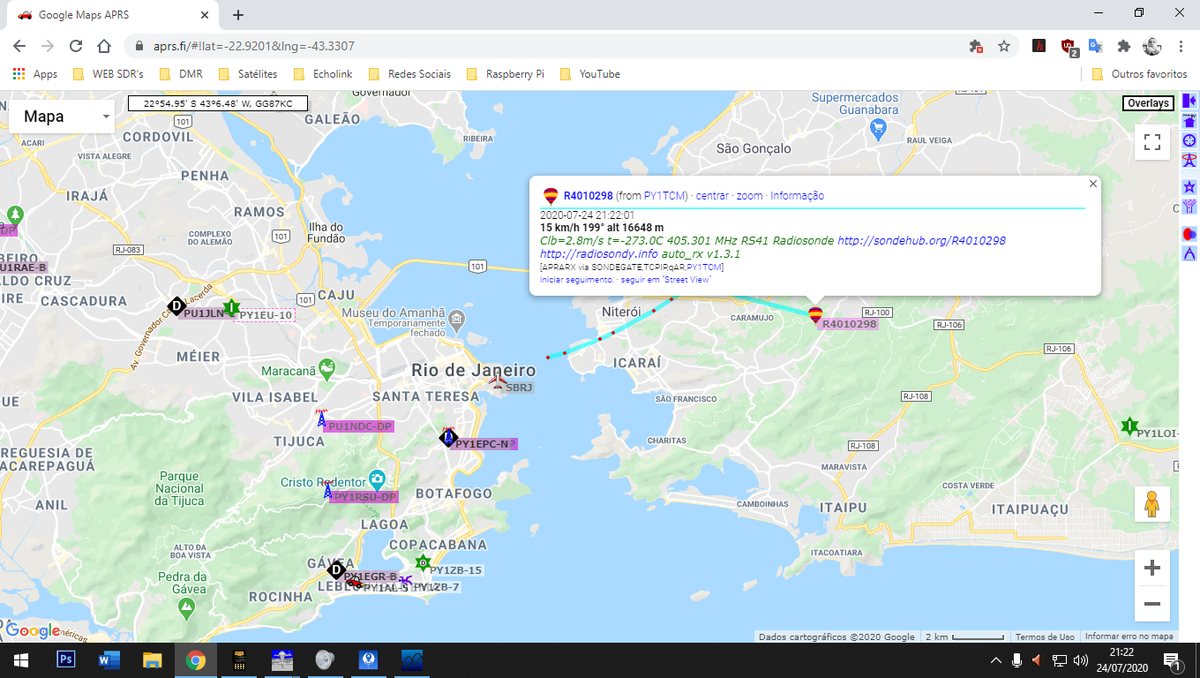Click the PU1NDC-DP antenna marker
The height and width of the screenshot is (678, 1200).
click(321, 419)
